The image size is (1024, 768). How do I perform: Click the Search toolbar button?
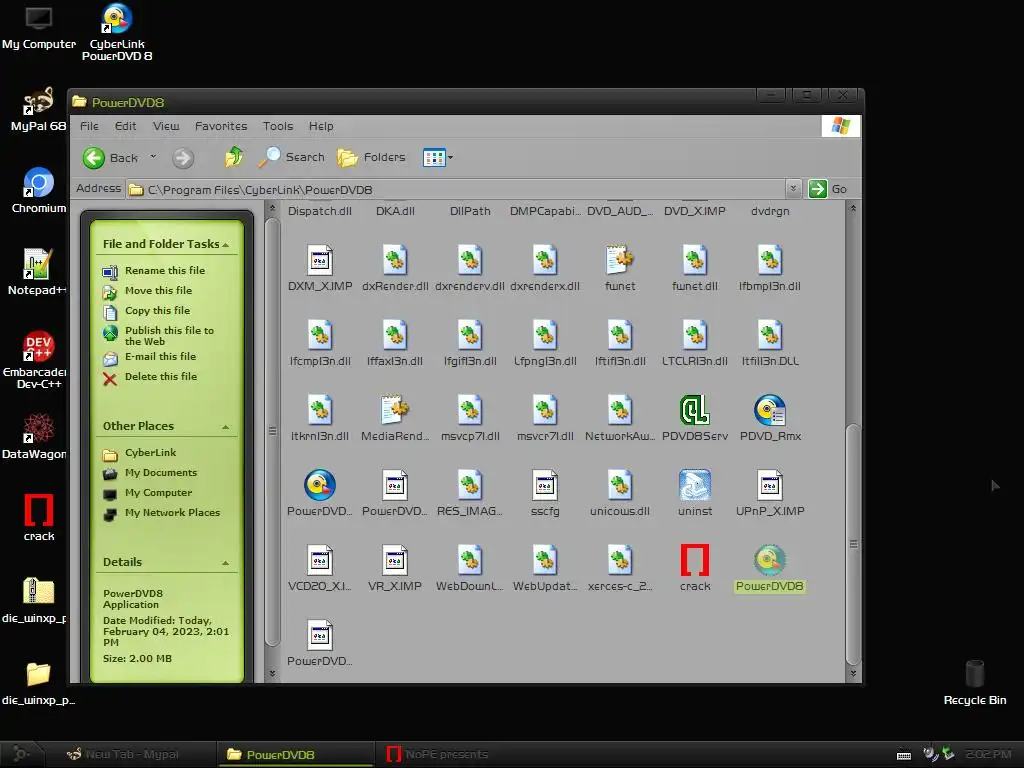coord(291,157)
